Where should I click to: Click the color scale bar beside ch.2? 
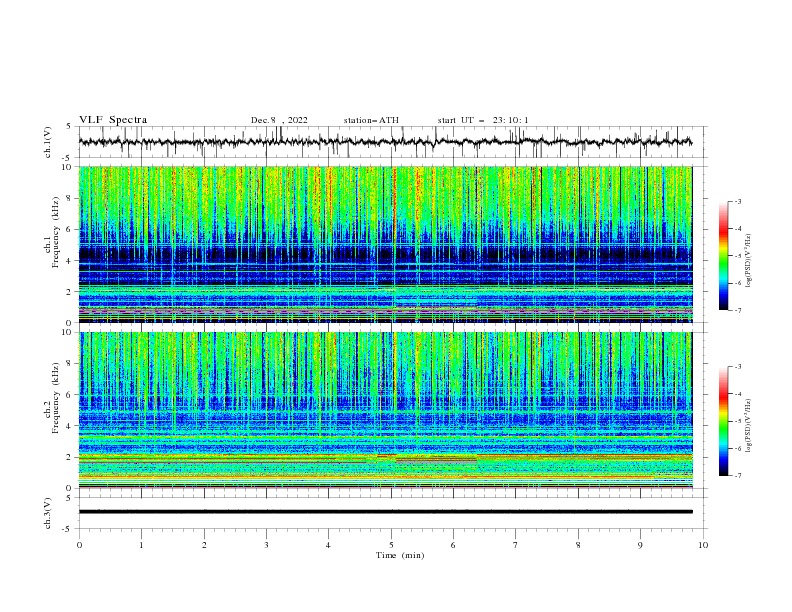click(723, 421)
